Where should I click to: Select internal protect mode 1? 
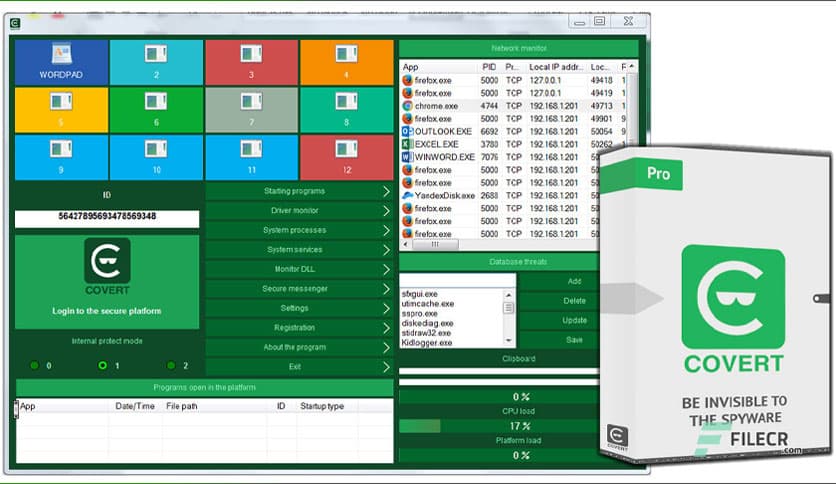pyautogui.click(x=102, y=366)
